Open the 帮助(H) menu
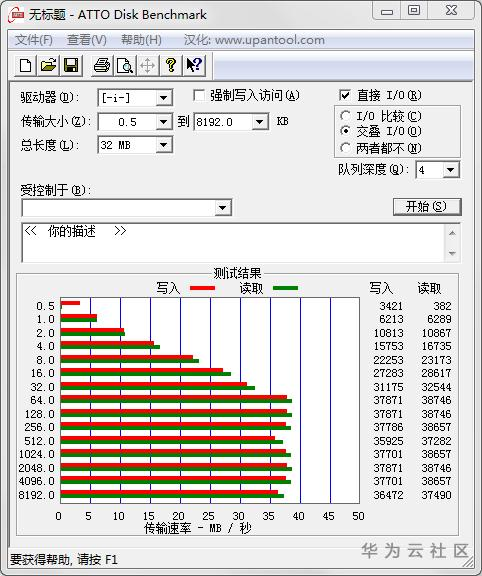 [141, 40]
